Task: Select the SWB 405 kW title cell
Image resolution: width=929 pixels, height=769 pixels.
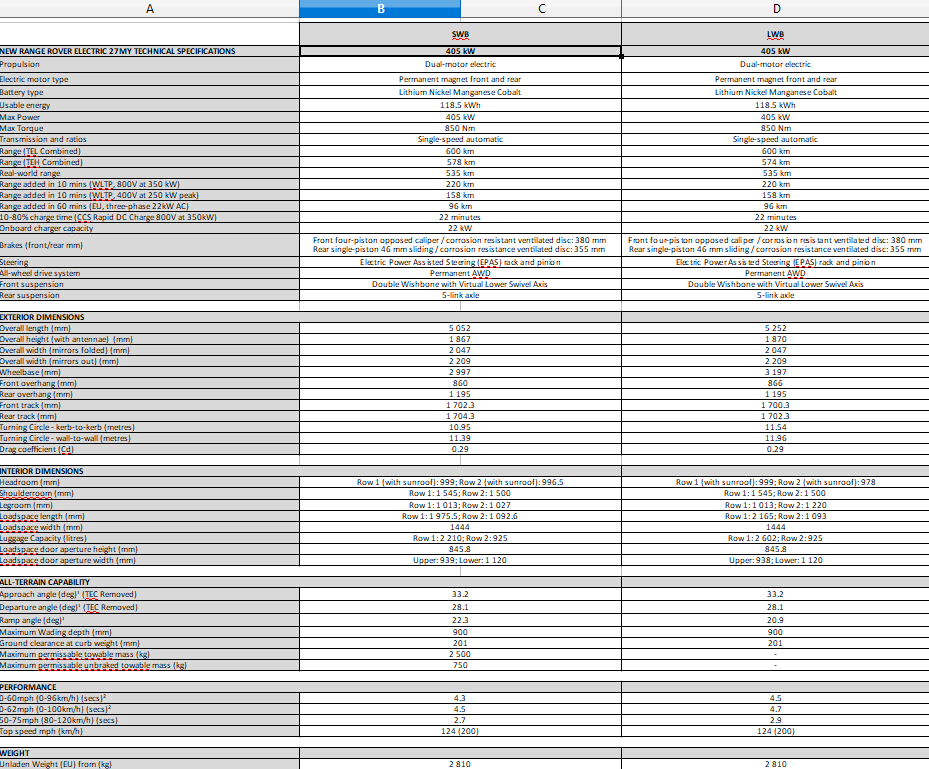Action: pyautogui.click(x=460, y=51)
